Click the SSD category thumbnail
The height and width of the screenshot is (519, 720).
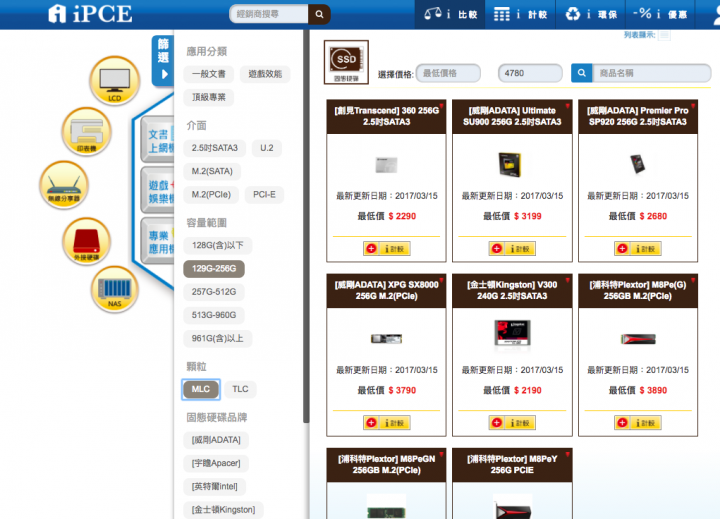(346, 62)
